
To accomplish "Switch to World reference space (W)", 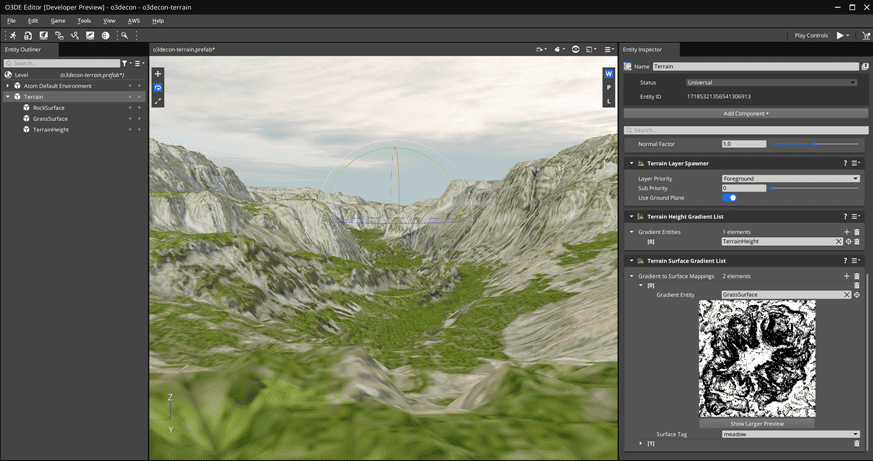I will pos(608,74).
